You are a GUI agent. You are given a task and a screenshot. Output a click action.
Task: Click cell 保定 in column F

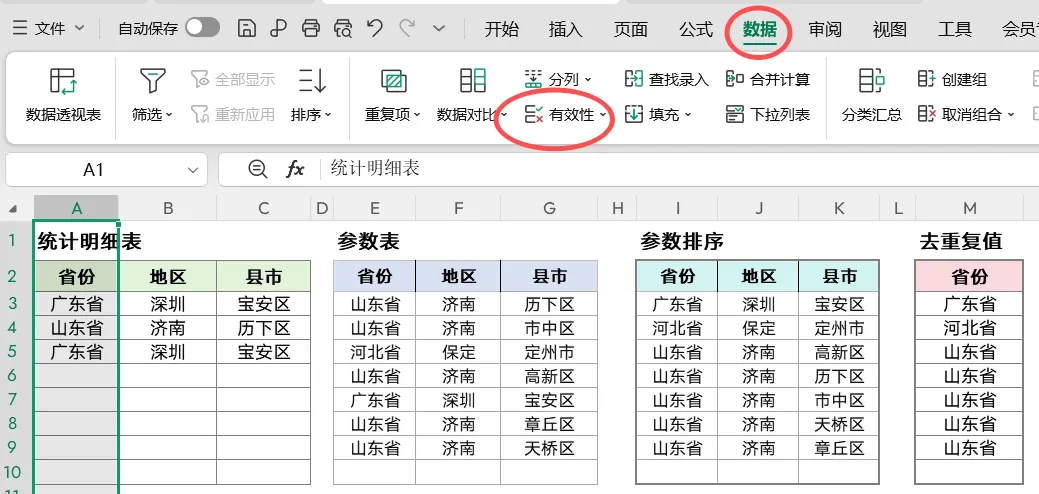click(459, 351)
